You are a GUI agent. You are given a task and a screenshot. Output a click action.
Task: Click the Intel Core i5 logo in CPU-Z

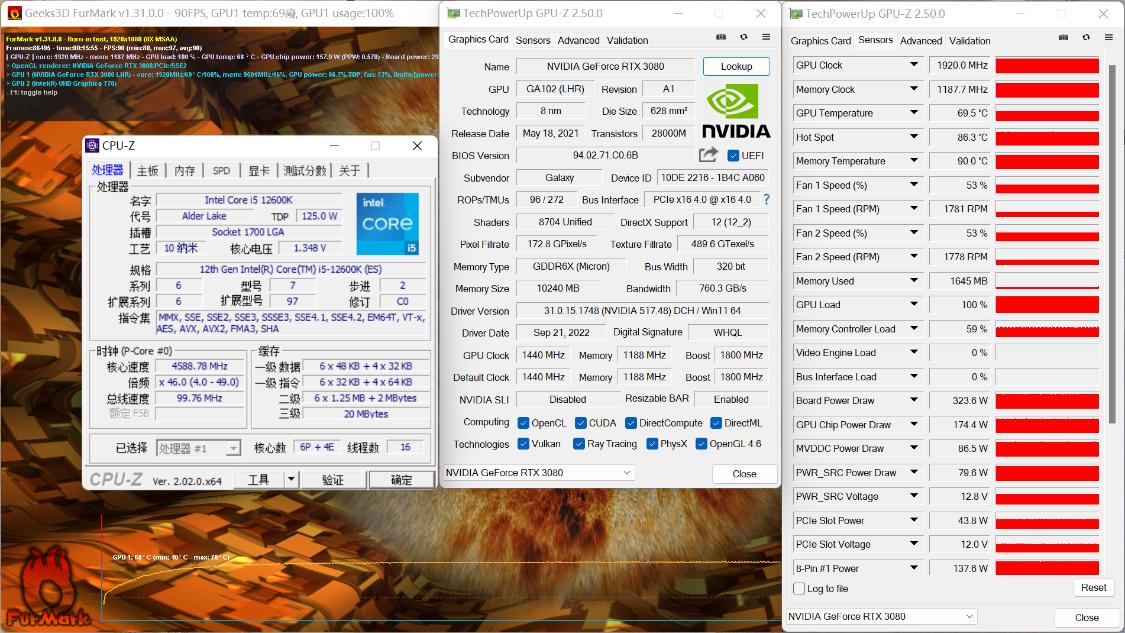tap(388, 222)
